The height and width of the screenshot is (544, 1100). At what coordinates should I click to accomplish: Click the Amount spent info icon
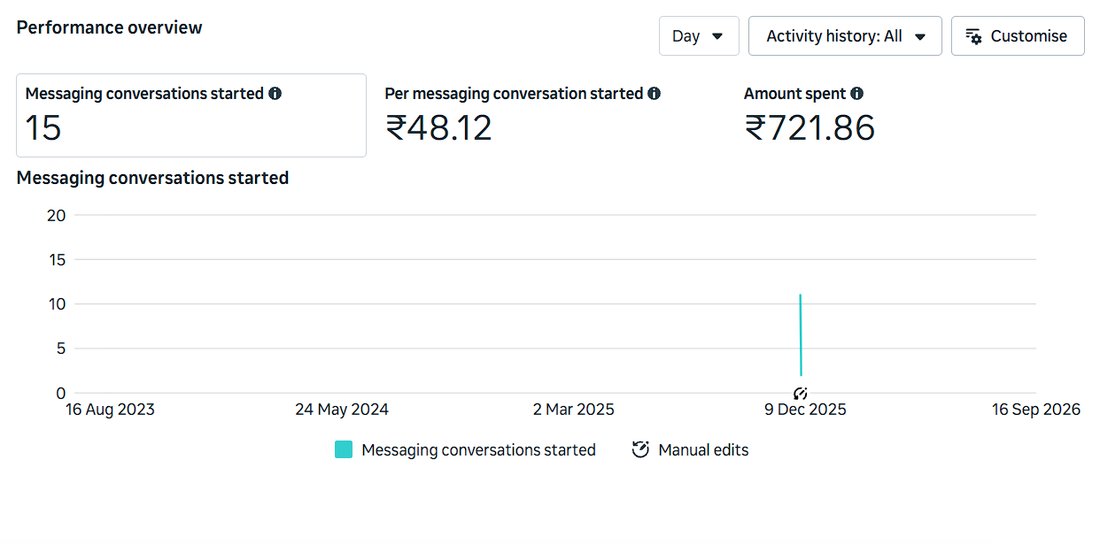click(857, 93)
